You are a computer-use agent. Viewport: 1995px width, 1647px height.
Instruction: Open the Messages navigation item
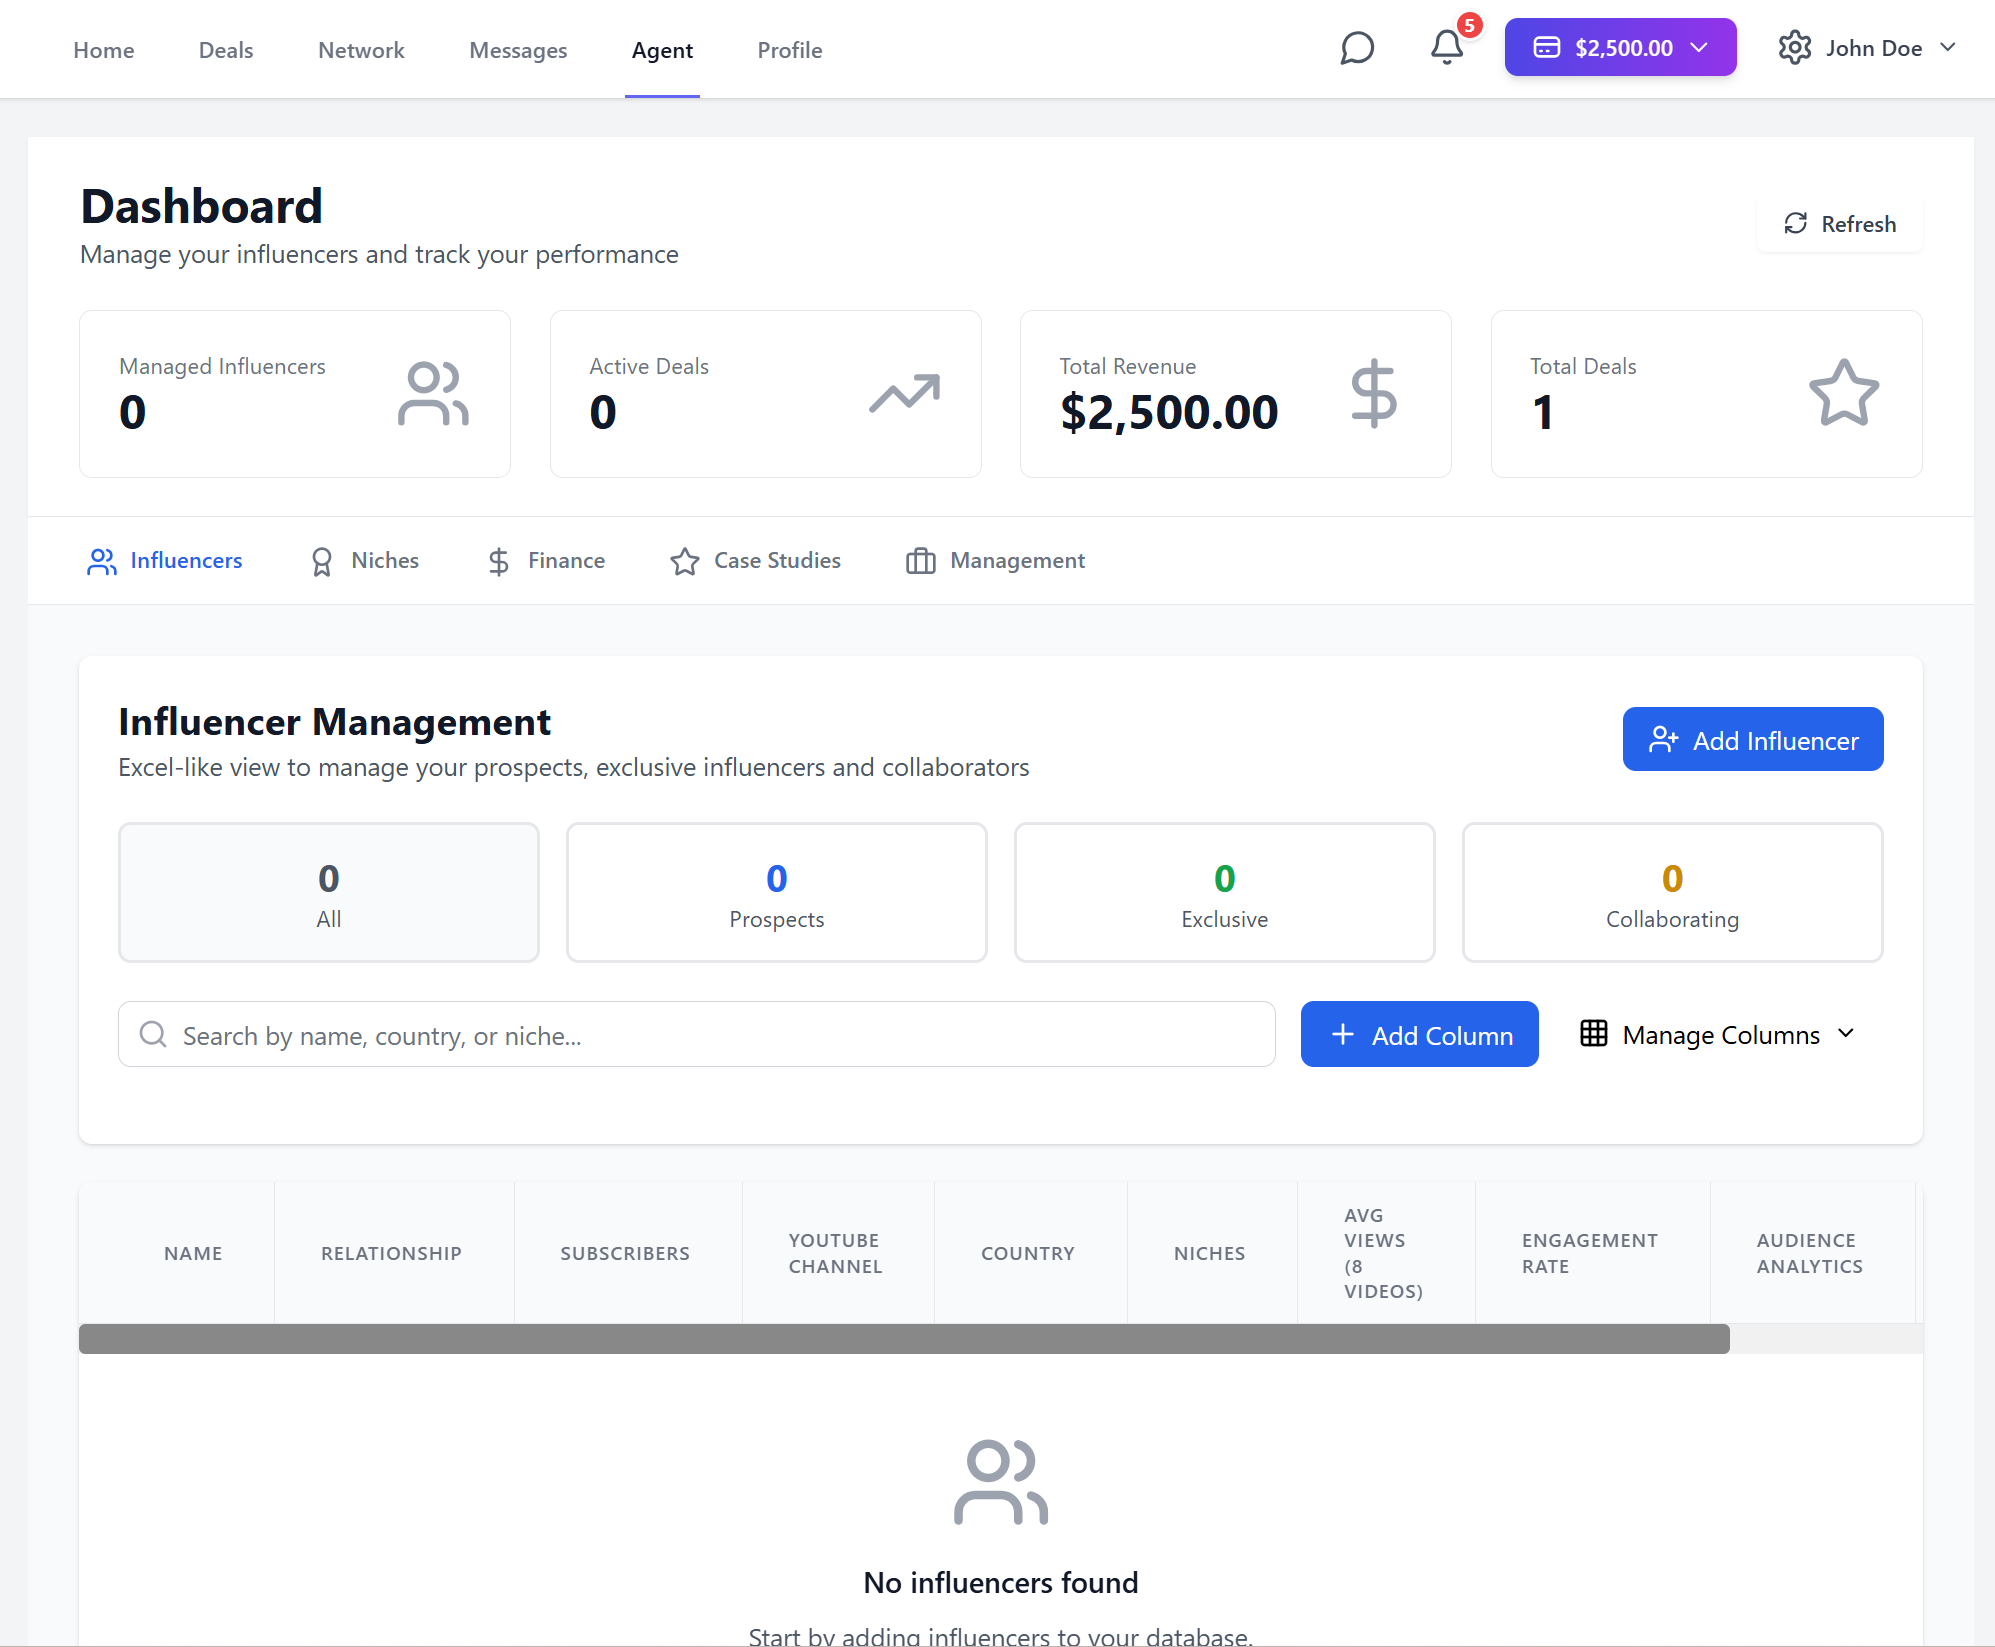tap(518, 50)
